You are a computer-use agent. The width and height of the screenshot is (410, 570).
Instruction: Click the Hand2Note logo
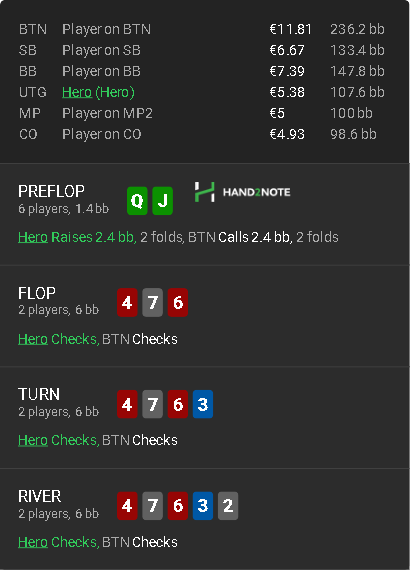click(x=242, y=192)
